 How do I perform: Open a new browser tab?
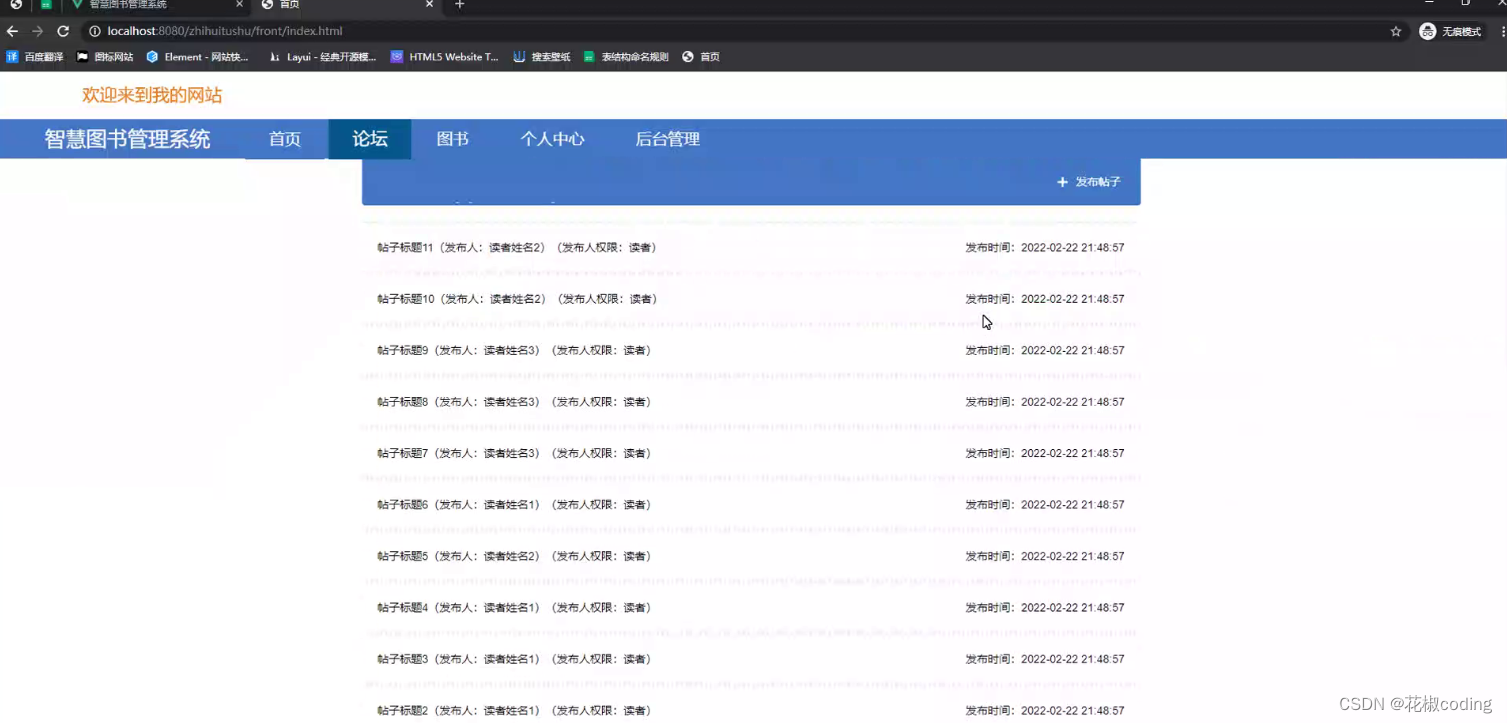(458, 5)
